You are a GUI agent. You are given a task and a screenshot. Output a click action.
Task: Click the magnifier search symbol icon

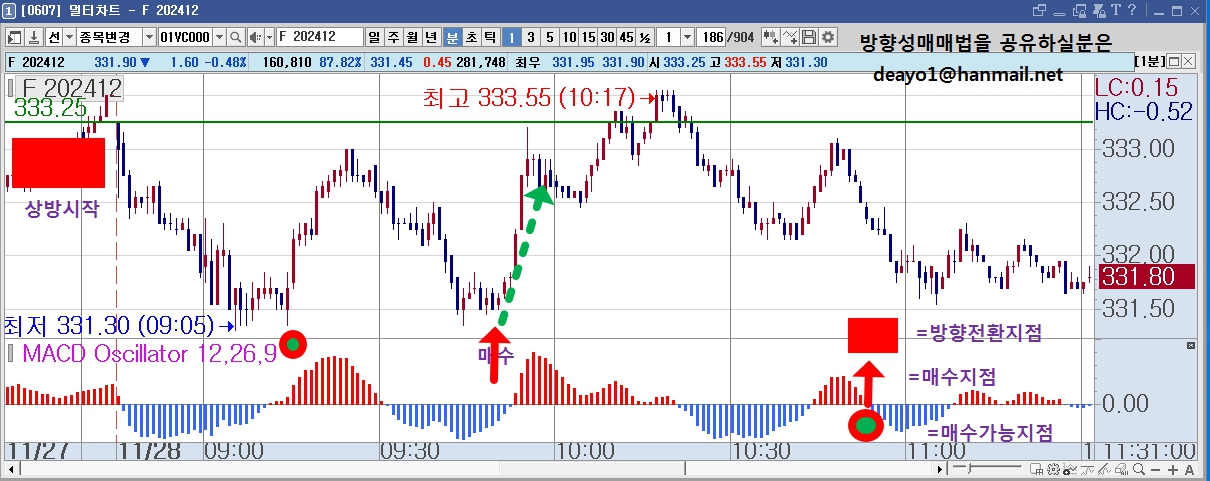(x=235, y=37)
